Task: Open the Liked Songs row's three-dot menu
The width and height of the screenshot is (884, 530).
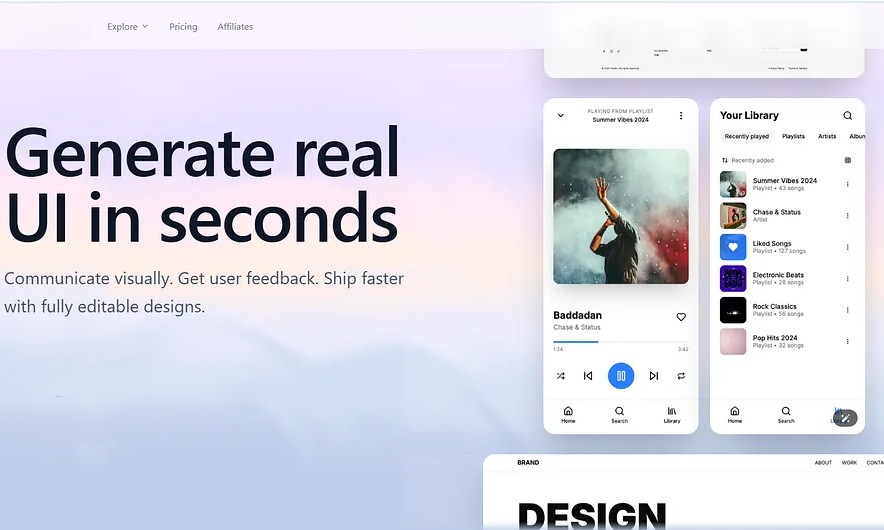Action: point(848,247)
